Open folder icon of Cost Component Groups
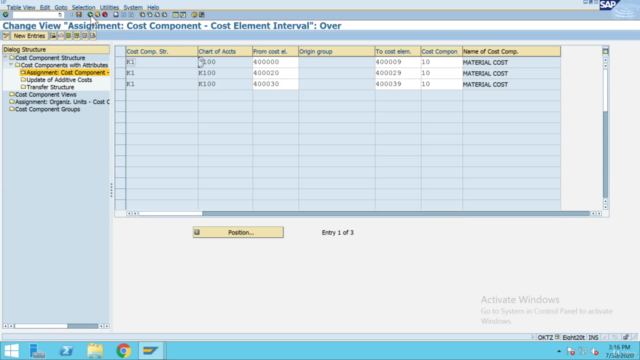The height and width of the screenshot is (360, 640). click(x=12, y=109)
